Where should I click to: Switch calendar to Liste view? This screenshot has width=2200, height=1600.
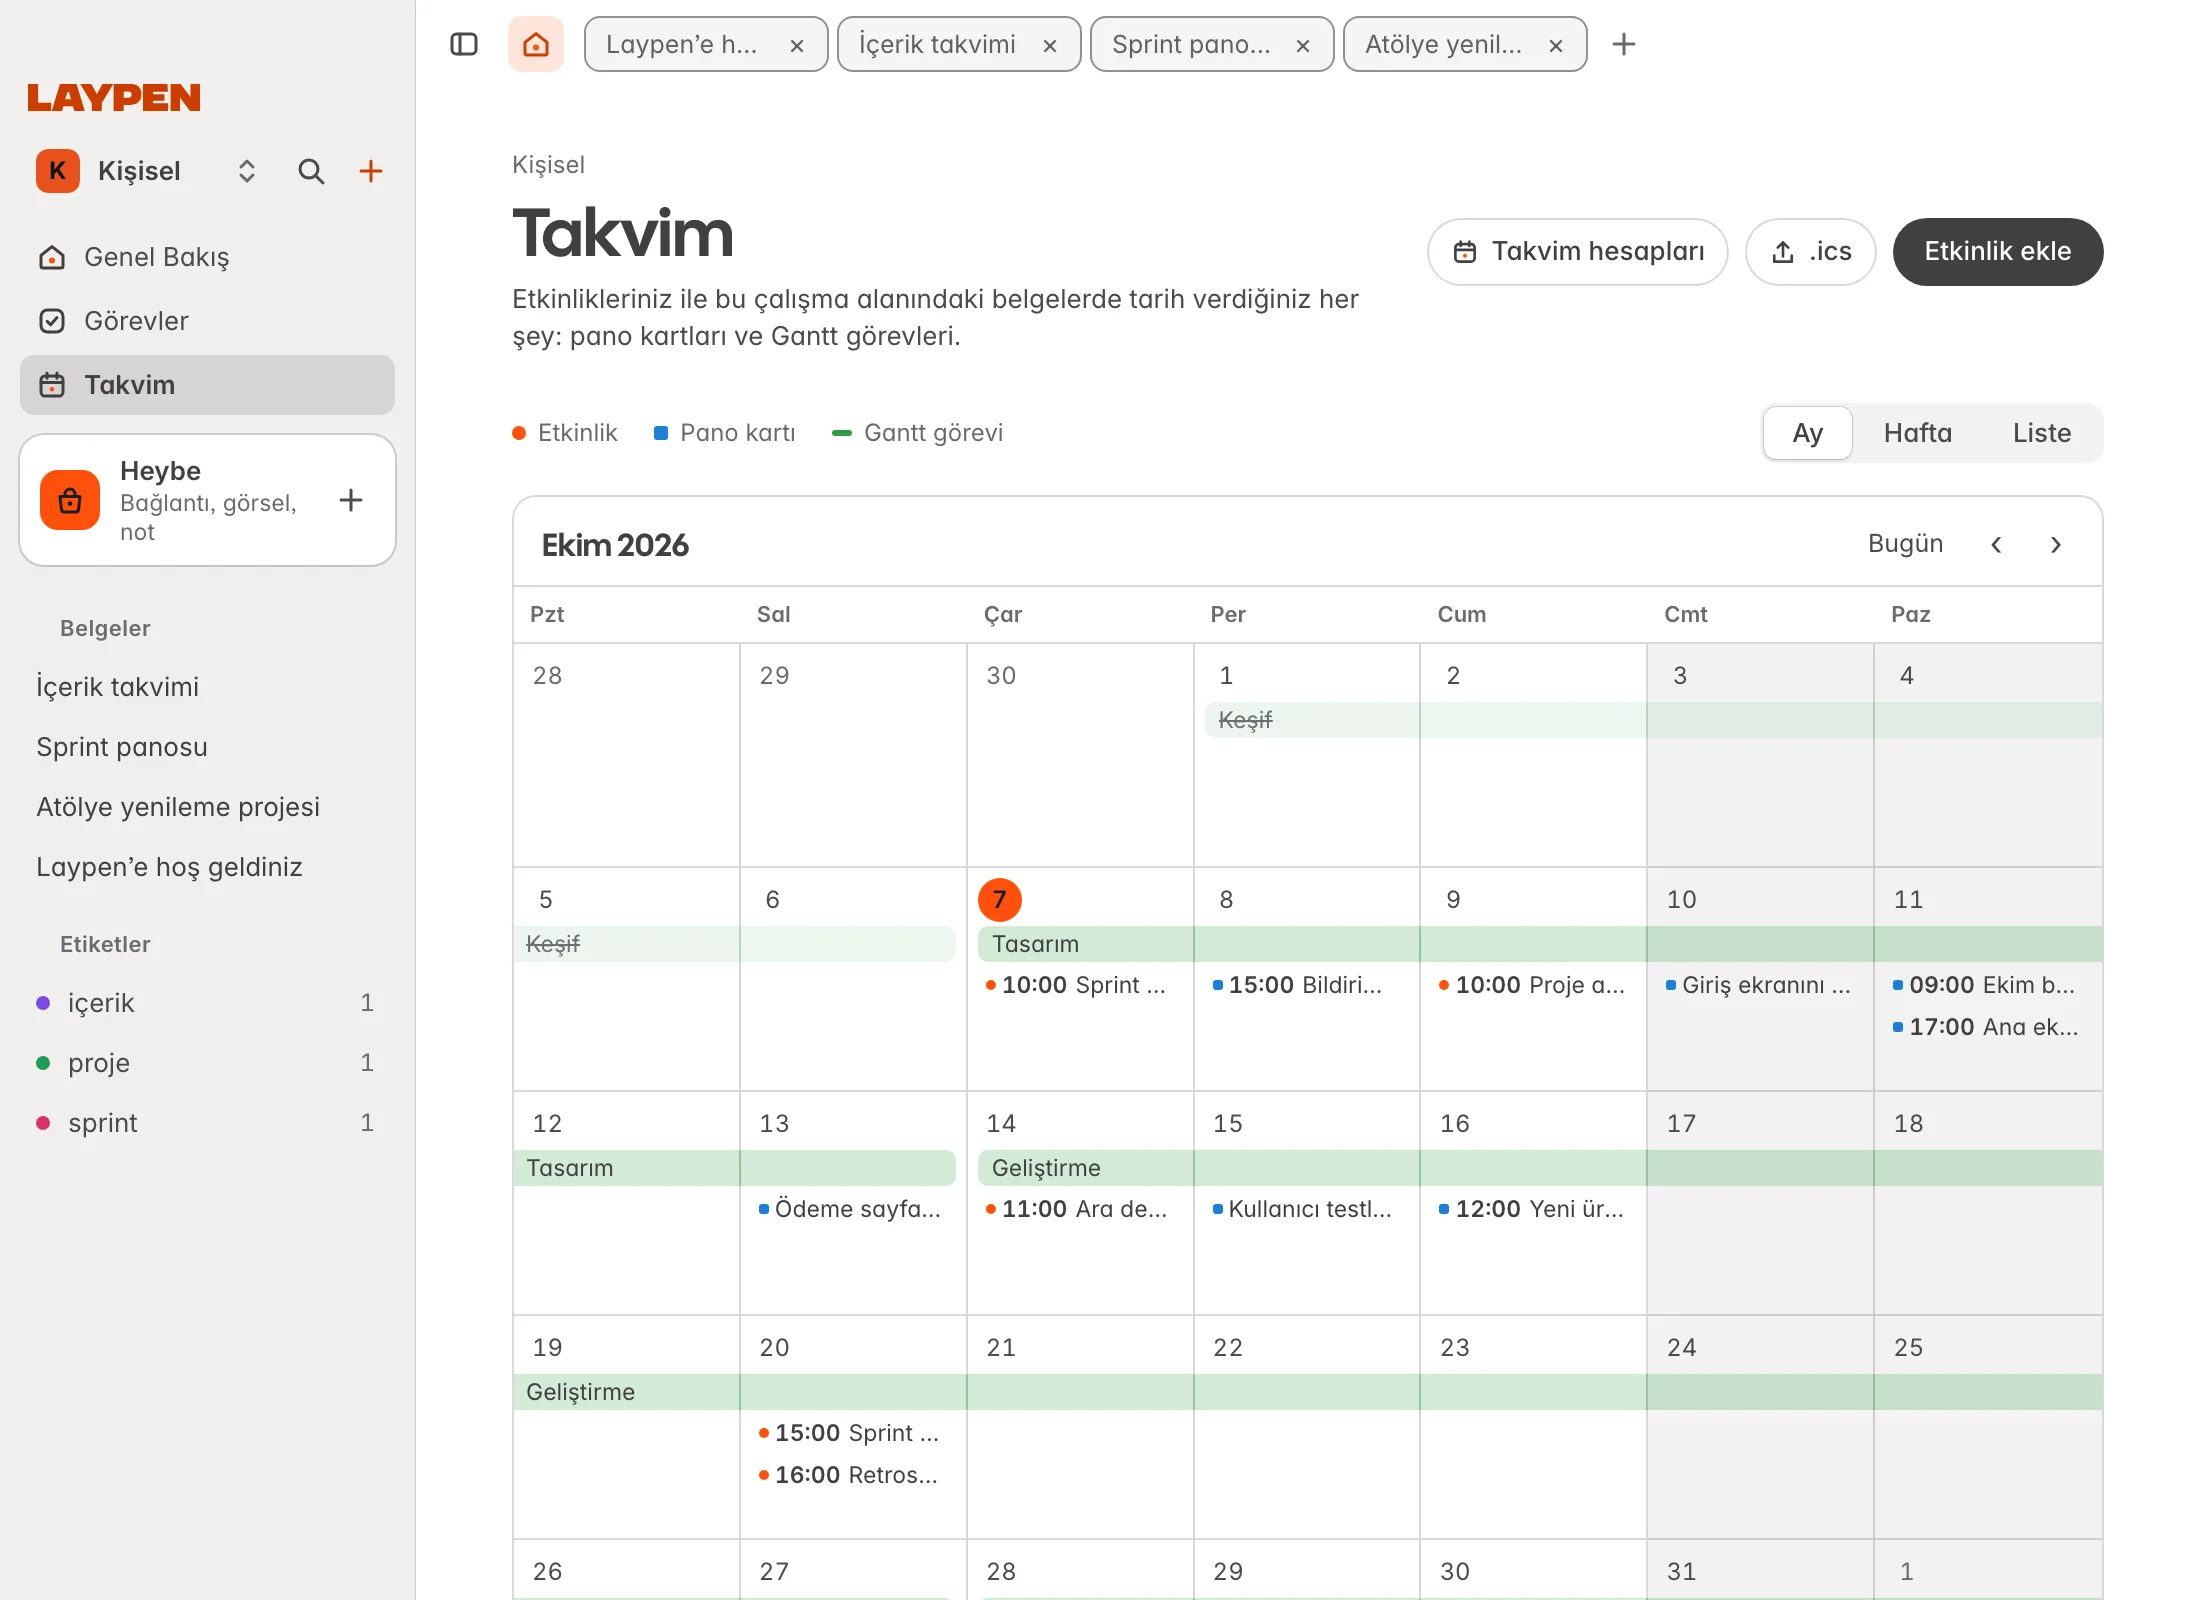pyautogui.click(x=2041, y=433)
